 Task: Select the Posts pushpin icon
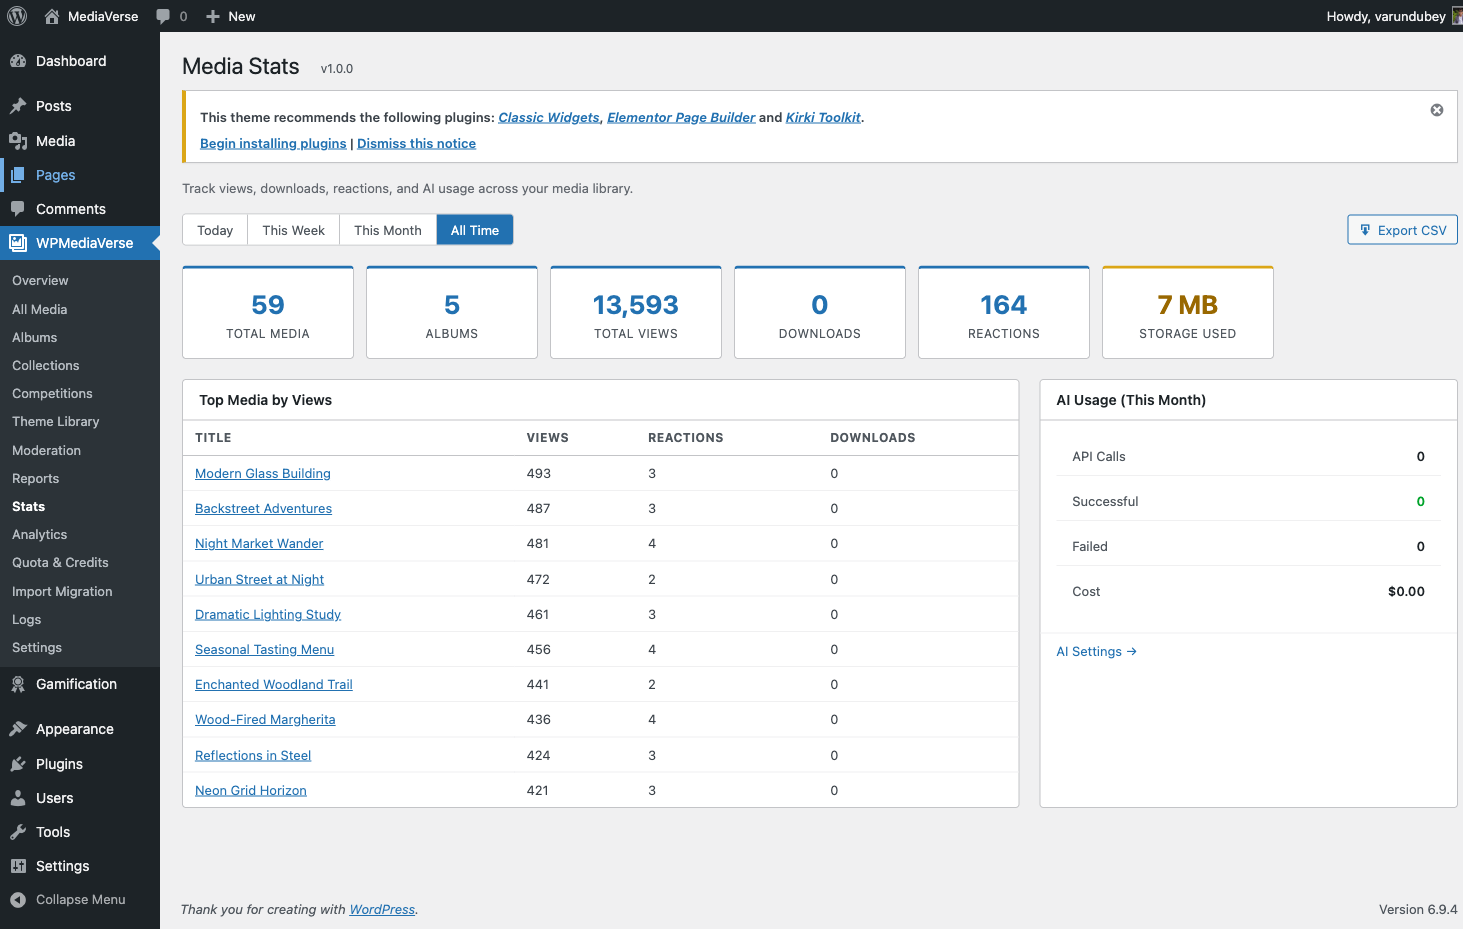tap(20, 106)
